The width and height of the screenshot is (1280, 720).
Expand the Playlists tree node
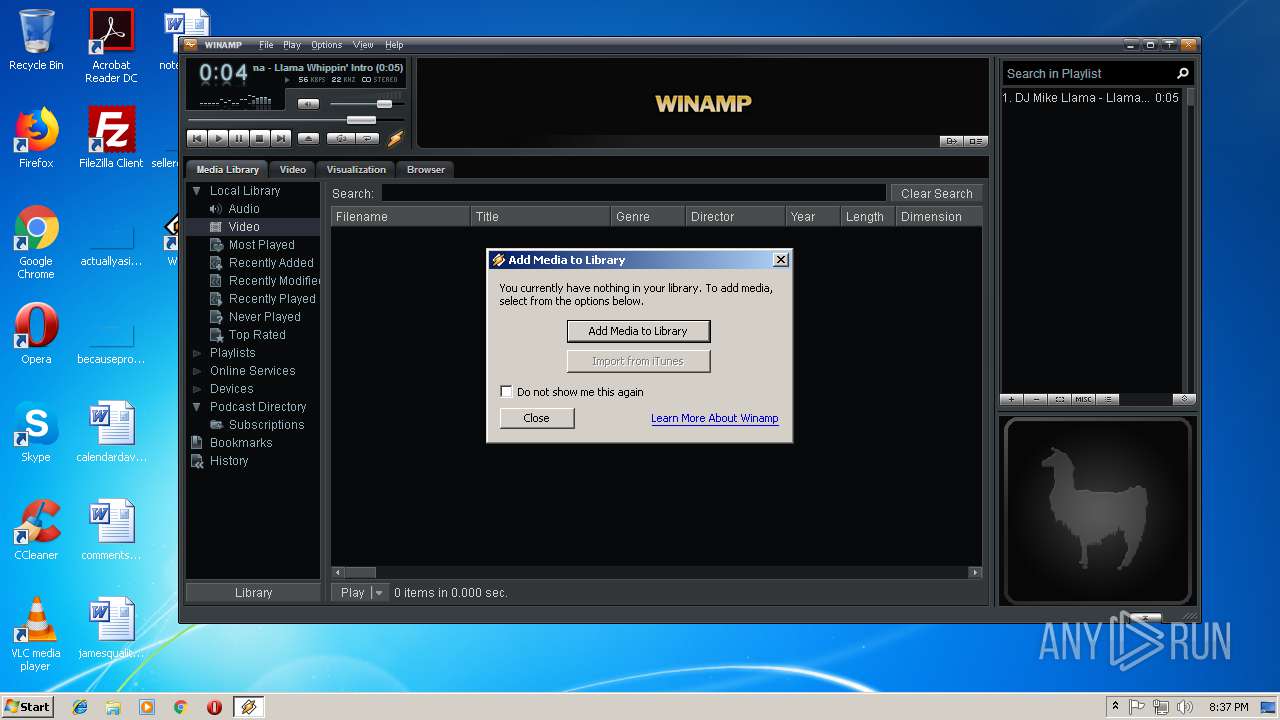click(197, 353)
